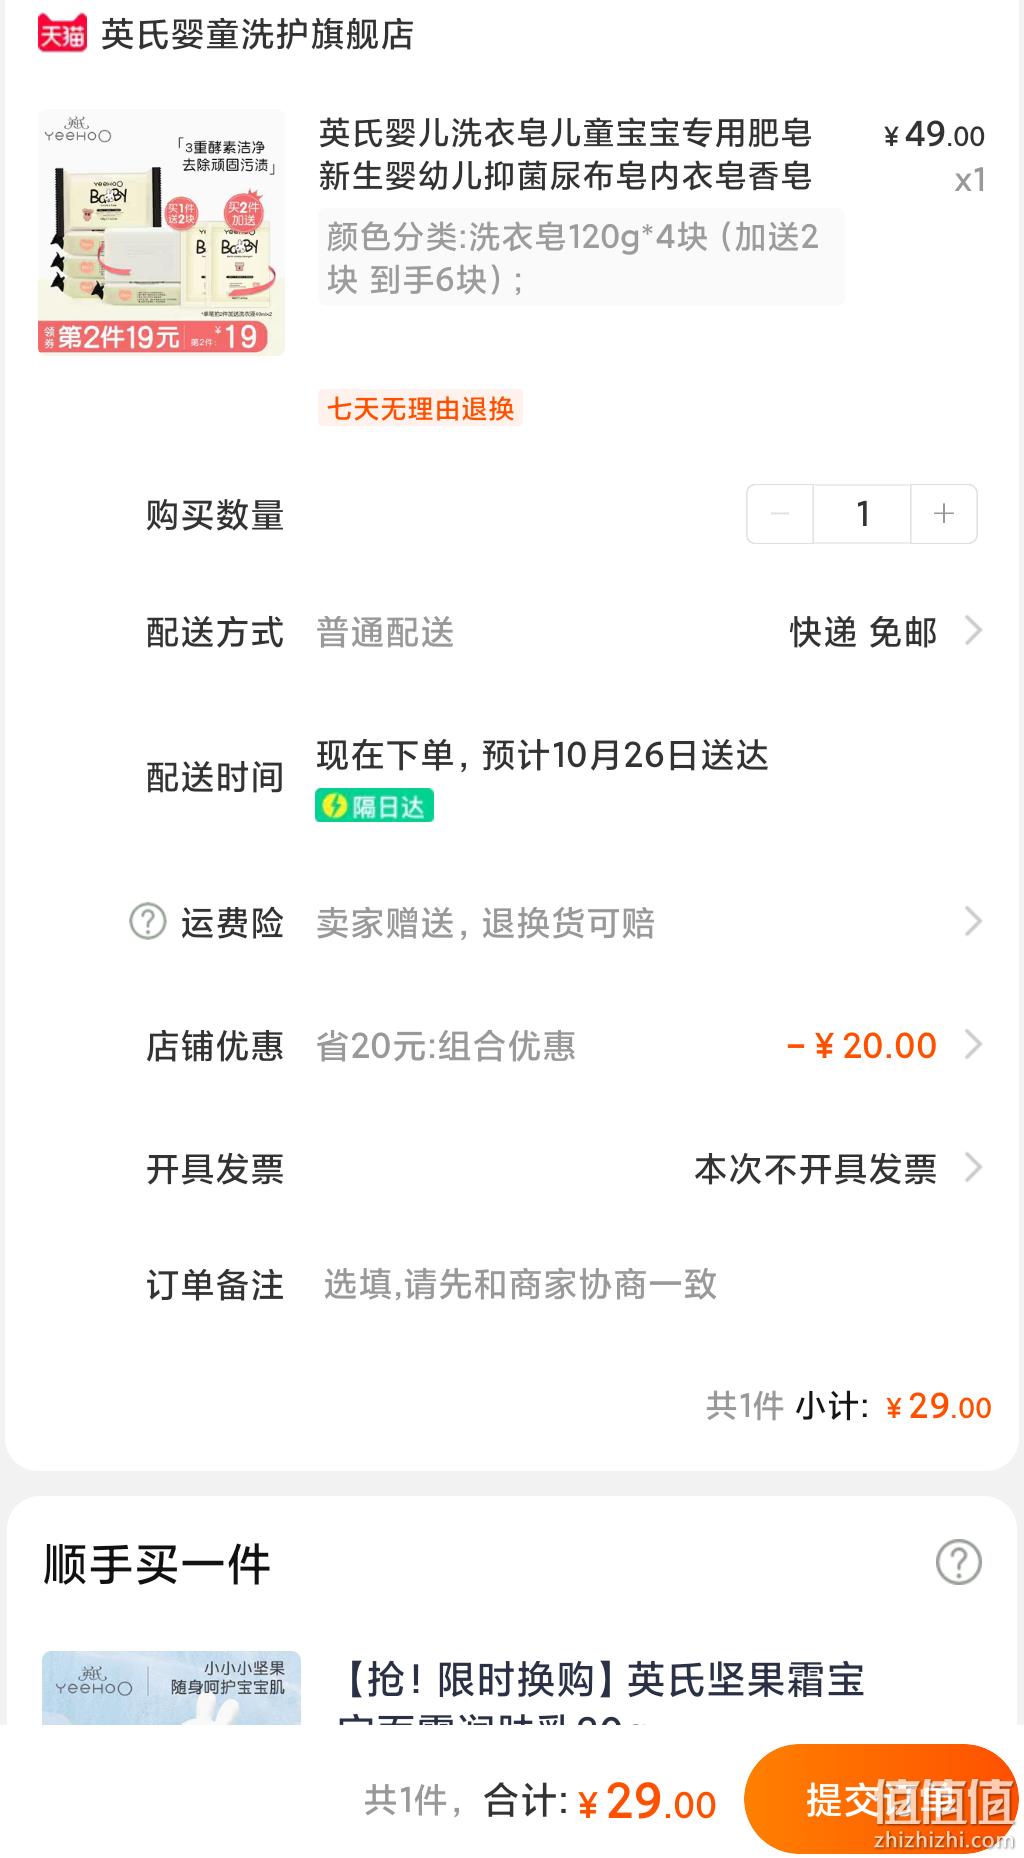Expand the 运费险 row chevron
This screenshot has width=1024, height=1858.
(973, 921)
